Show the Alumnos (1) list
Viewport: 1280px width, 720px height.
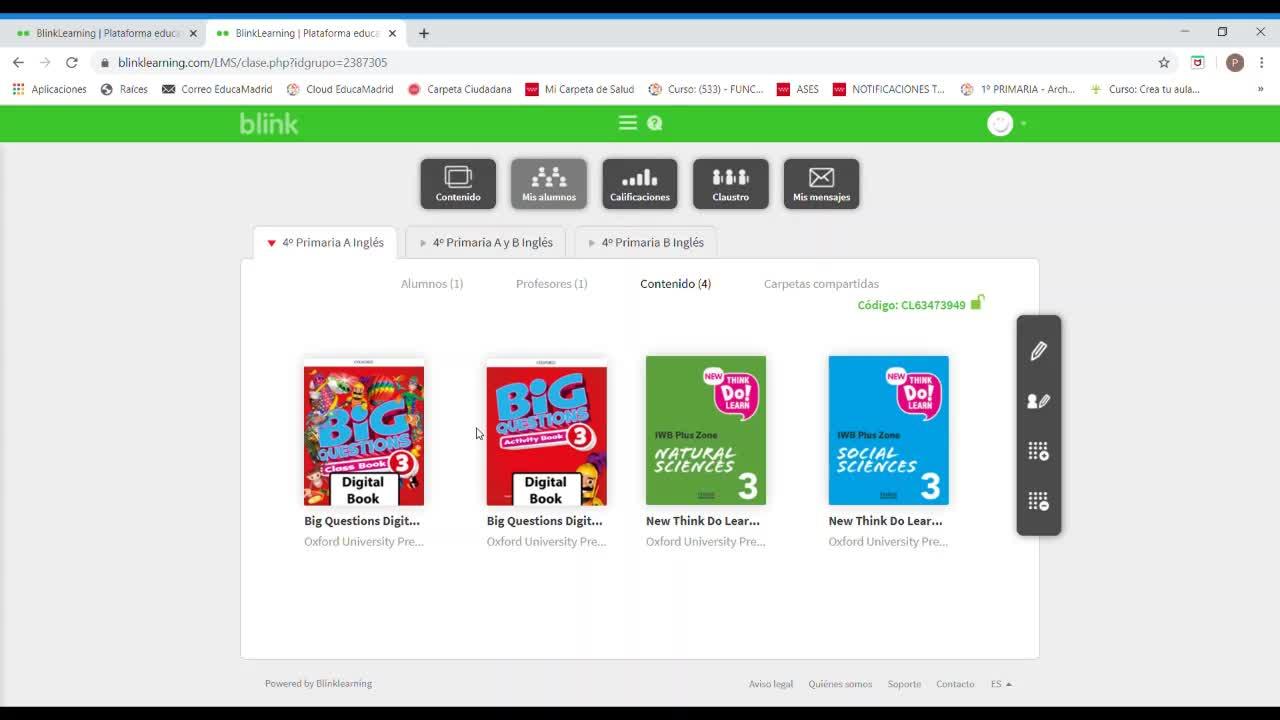(x=432, y=284)
